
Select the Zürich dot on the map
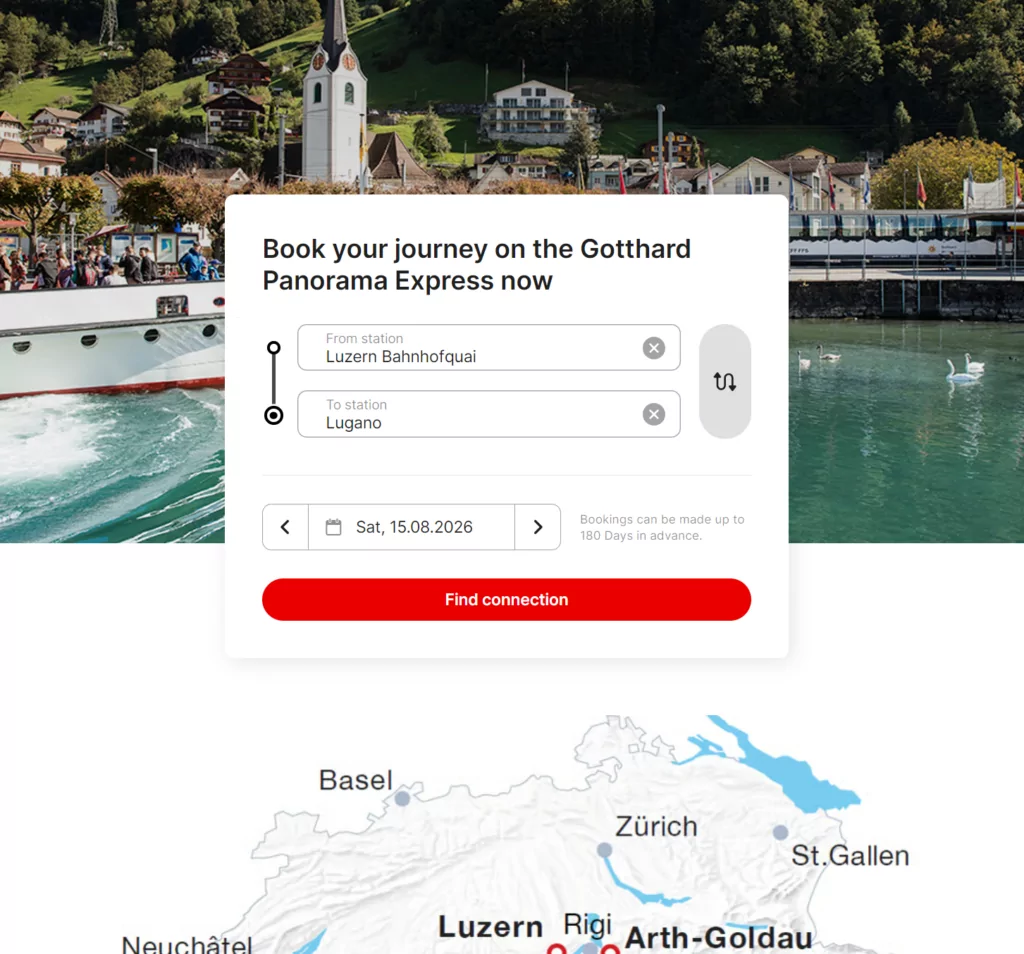tap(605, 850)
